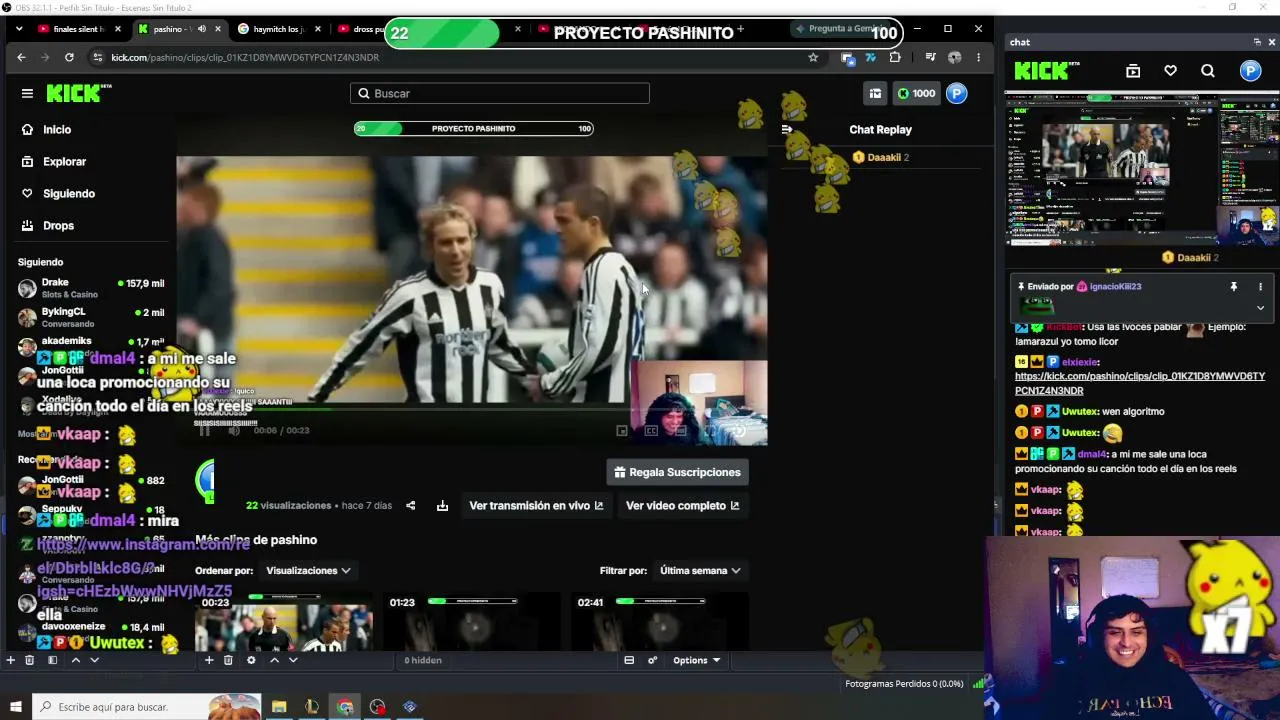Open the 02:41 clip thumbnail

(x=660, y=621)
